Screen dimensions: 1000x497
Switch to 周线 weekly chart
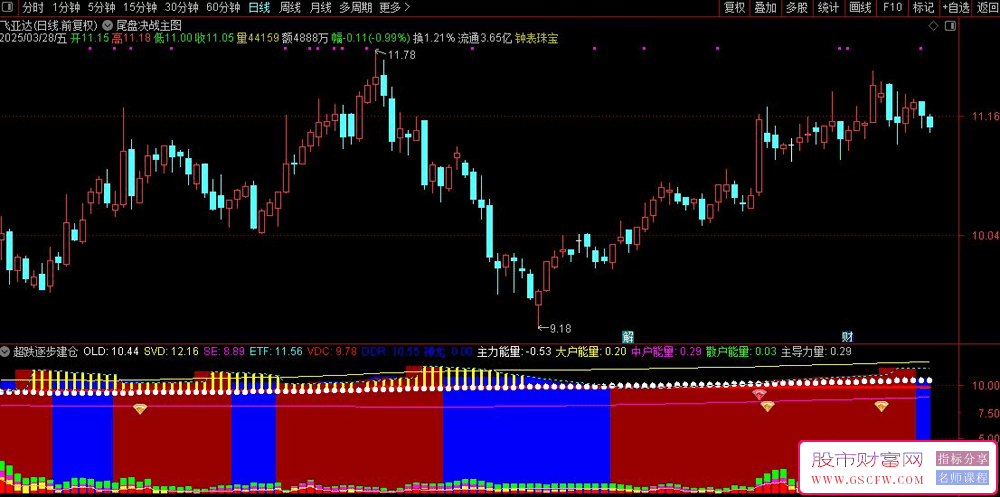coord(290,8)
